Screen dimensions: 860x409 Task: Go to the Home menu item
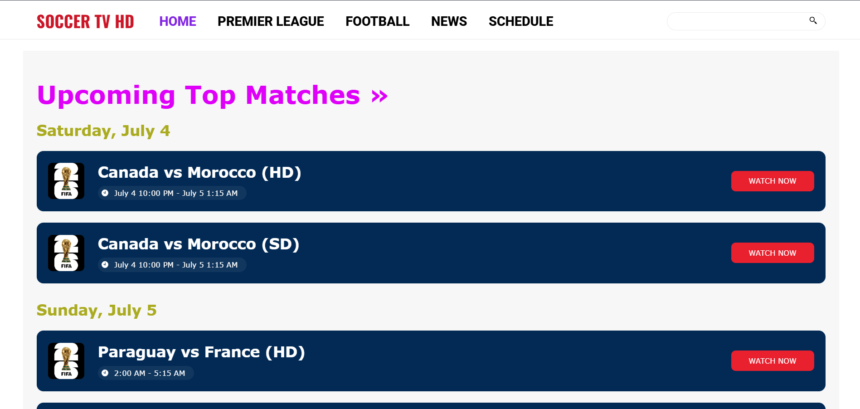coord(178,21)
